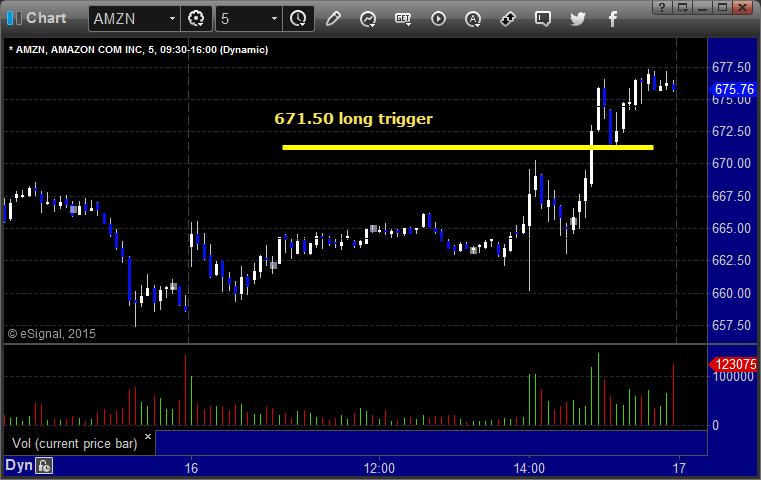The height and width of the screenshot is (480, 761).
Task: Close the Vol study panel X
Action: tap(148, 436)
